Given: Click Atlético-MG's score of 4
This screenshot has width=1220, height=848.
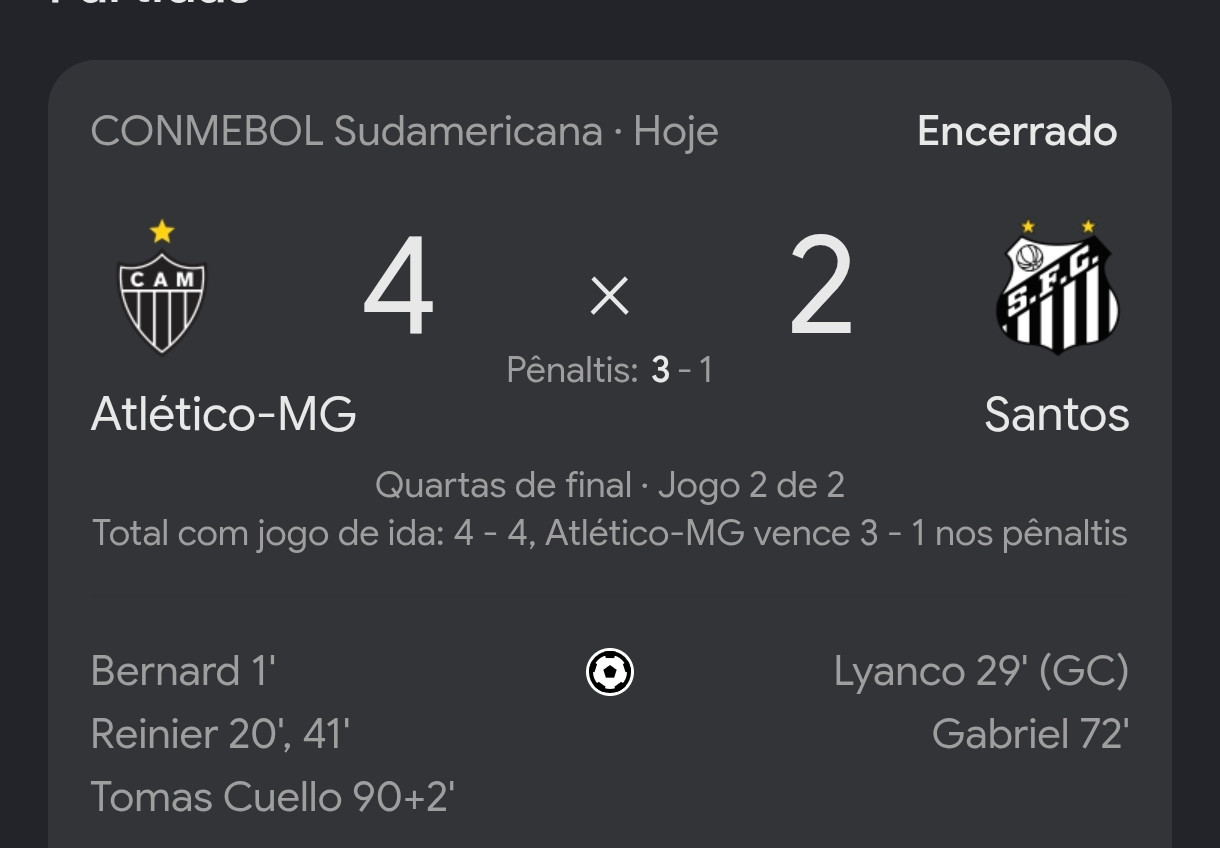Looking at the screenshot, I should (x=398, y=288).
